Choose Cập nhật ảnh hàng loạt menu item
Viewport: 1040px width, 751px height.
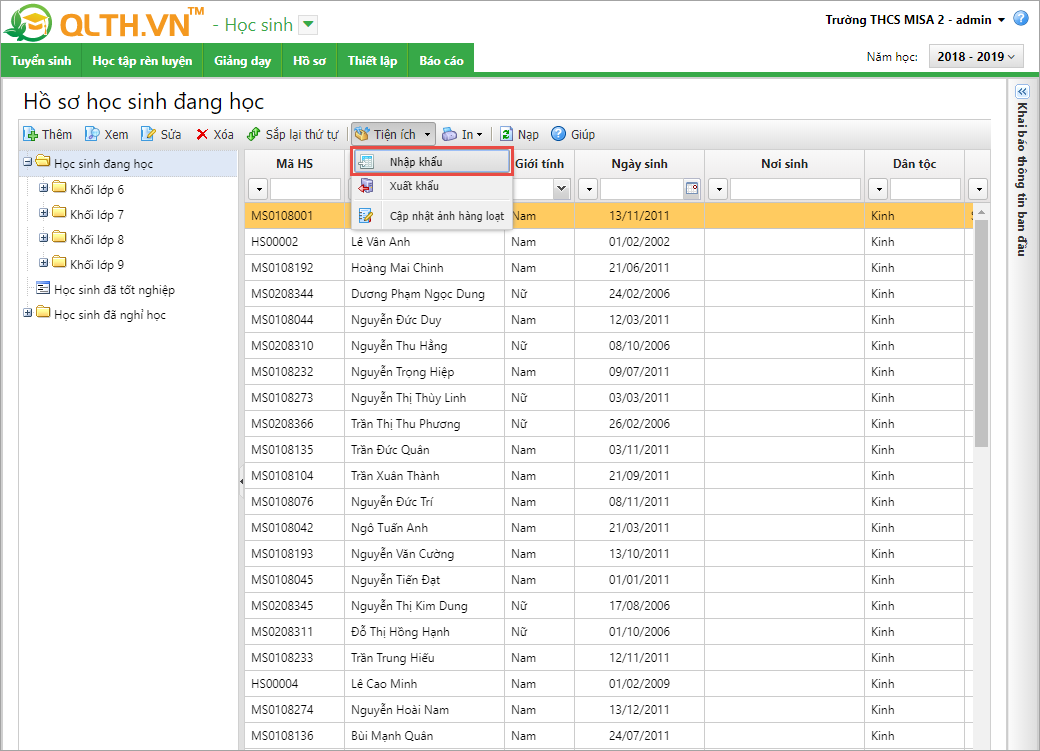tap(446, 214)
